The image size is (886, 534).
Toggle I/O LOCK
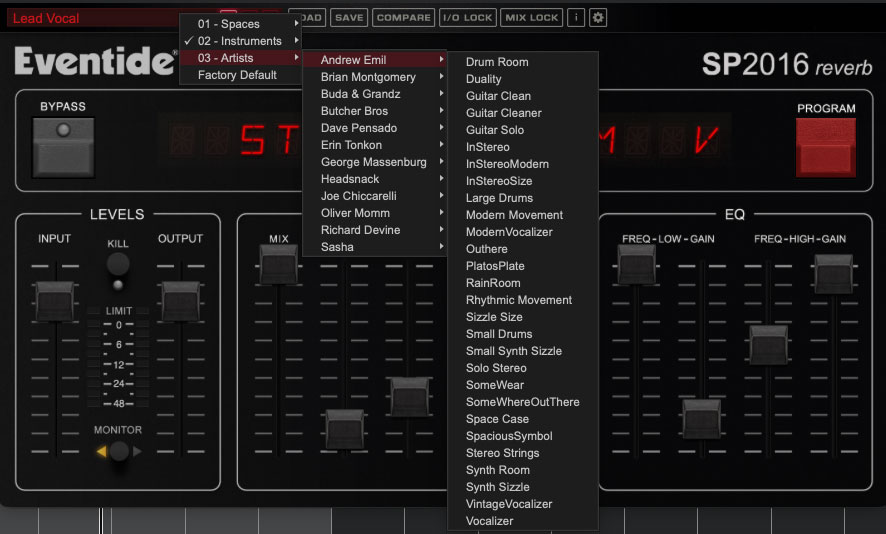point(468,18)
